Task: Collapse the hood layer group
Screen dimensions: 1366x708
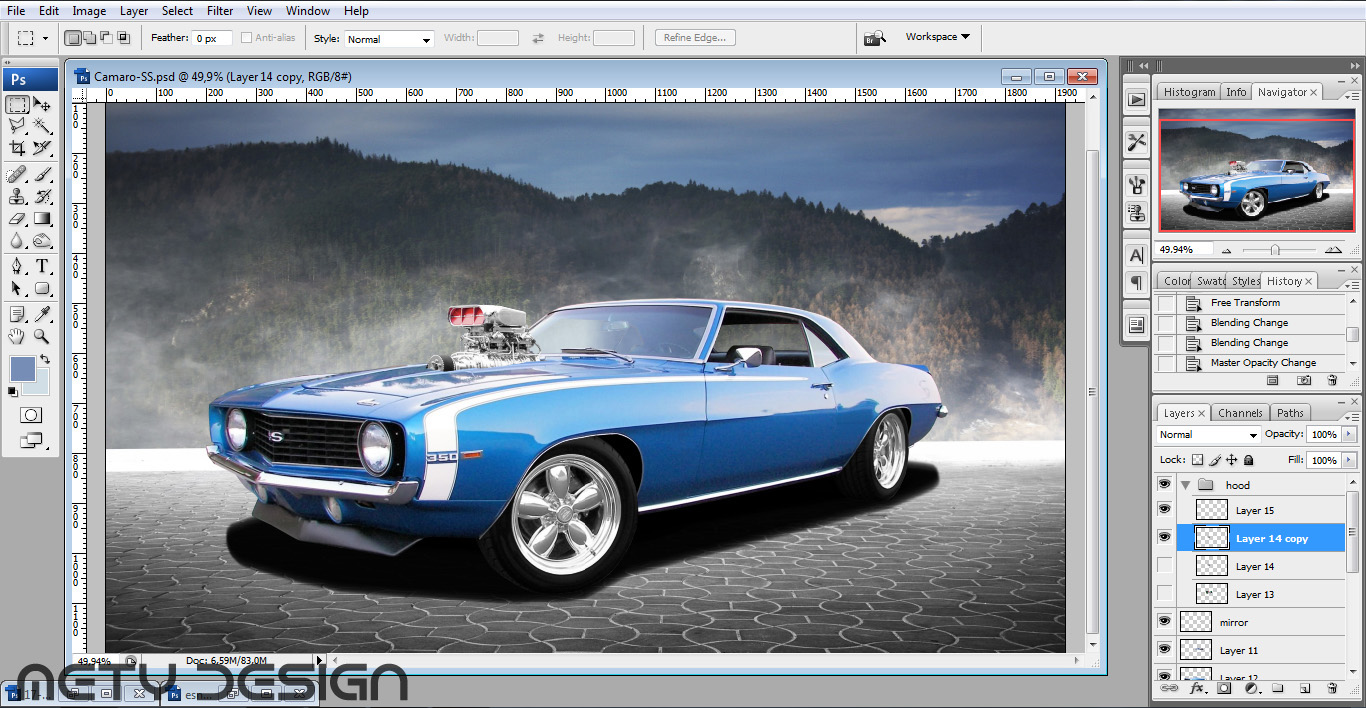Action: pyautogui.click(x=1186, y=485)
